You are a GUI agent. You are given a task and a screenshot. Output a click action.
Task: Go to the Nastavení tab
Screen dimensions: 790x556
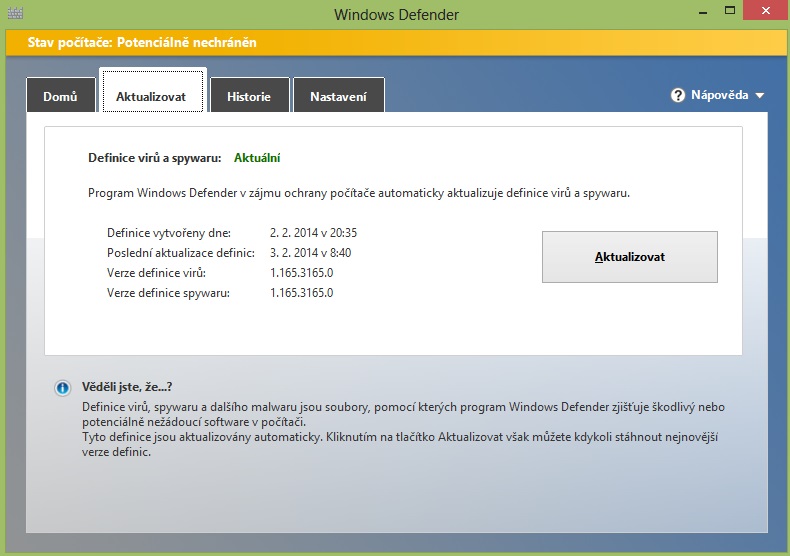tap(339, 95)
